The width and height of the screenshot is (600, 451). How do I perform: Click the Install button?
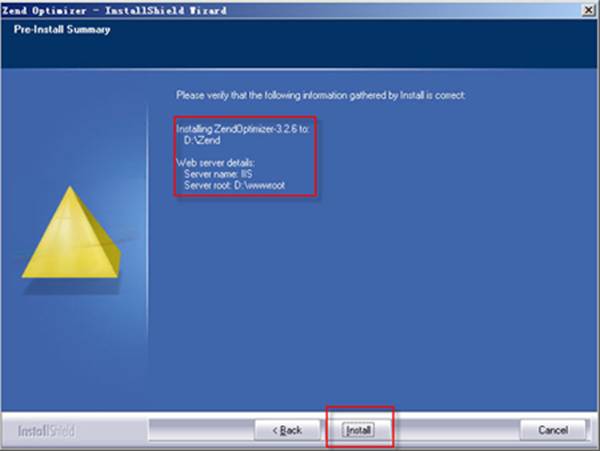[358, 430]
